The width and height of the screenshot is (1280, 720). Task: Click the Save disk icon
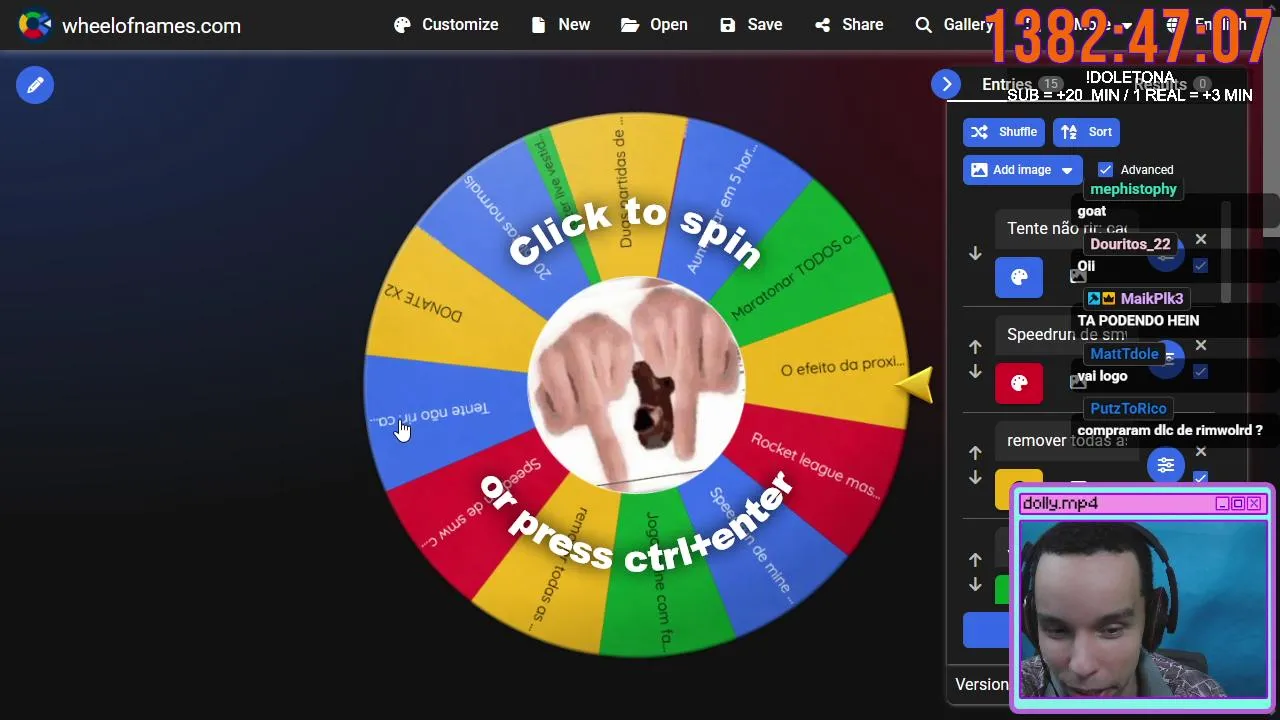(728, 25)
